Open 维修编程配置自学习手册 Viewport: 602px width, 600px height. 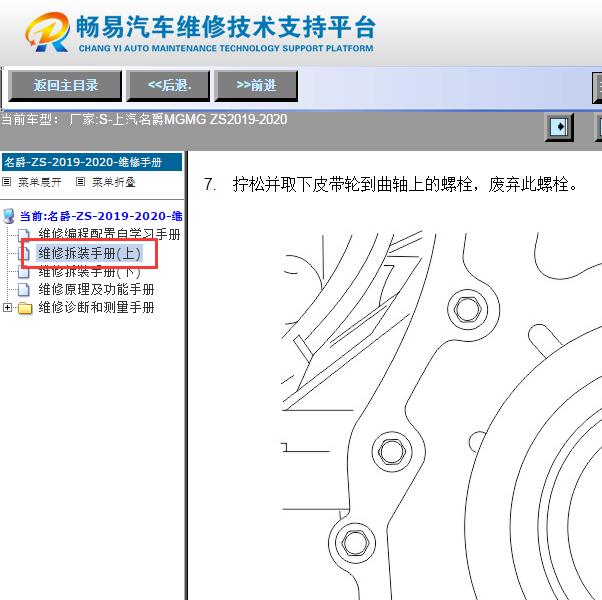(109, 234)
